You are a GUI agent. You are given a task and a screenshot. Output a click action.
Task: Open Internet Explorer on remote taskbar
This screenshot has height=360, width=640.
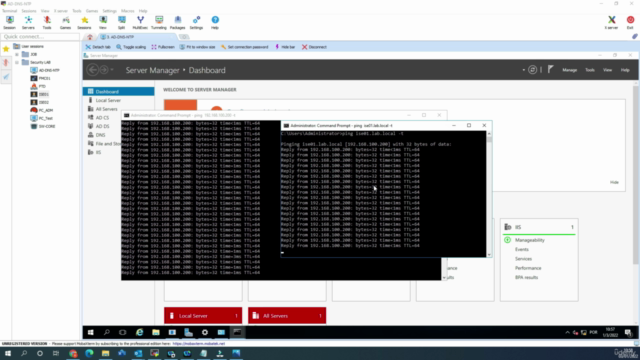click(x=139, y=332)
